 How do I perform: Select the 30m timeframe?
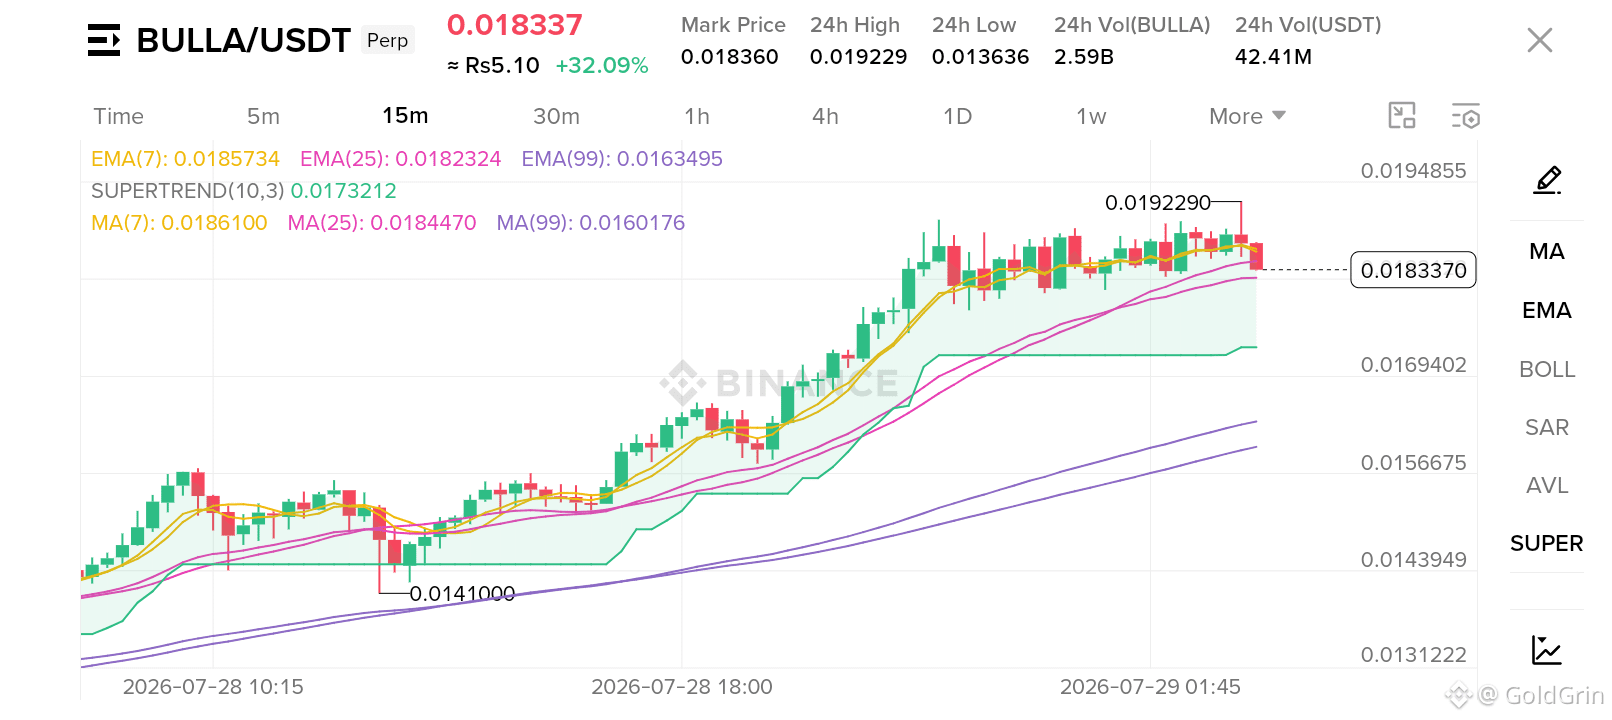pyautogui.click(x=556, y=116)
